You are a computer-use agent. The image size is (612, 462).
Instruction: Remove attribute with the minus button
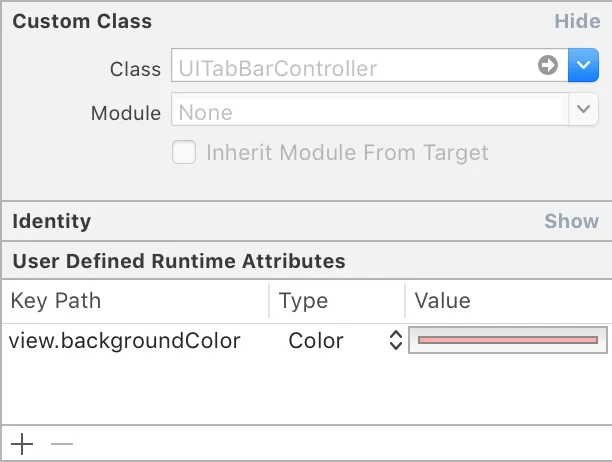[62, 443]
